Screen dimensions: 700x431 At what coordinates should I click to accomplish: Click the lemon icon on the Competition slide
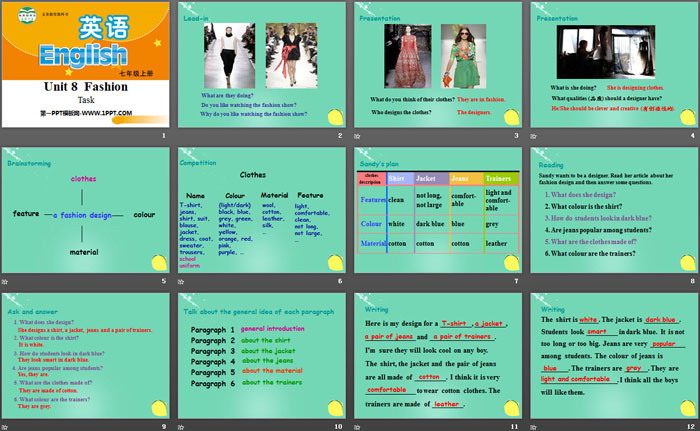332,264
